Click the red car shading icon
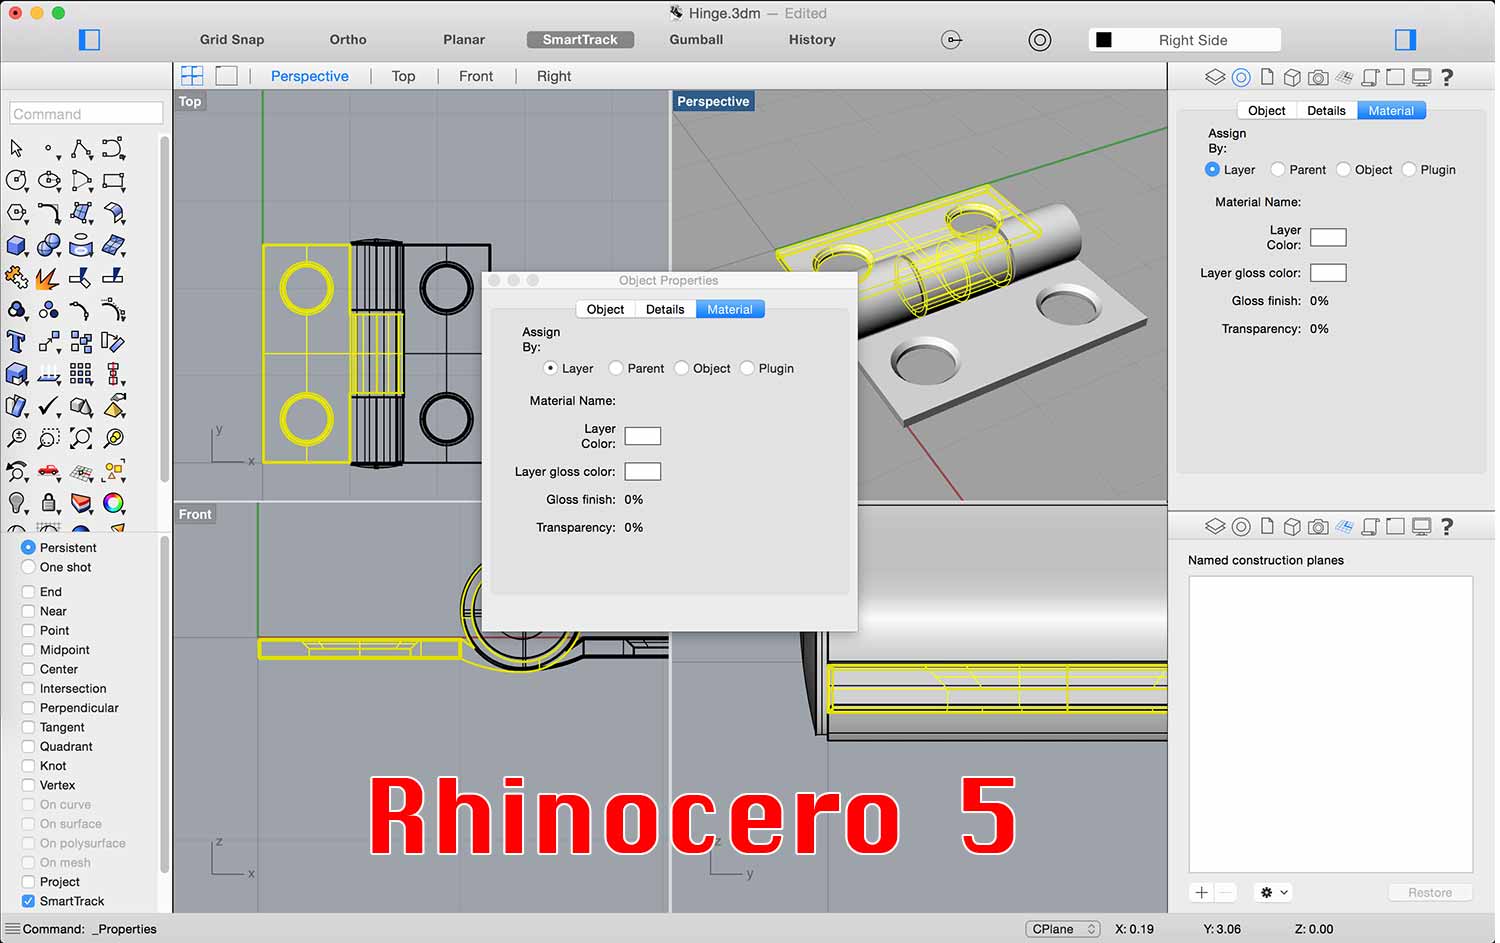Screen dimensions: 1500x943 [49, 470]
